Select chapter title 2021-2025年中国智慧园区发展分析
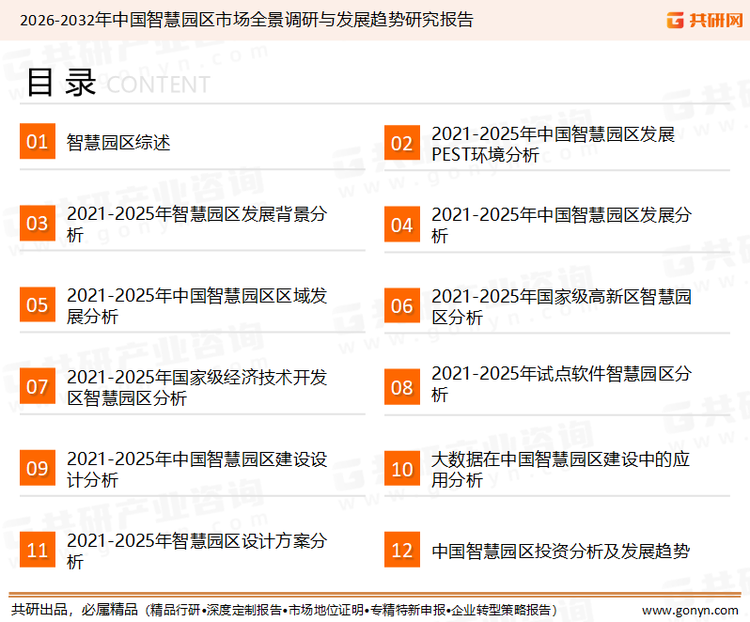The height and width of the screenshot is (622, 750). (562, 225)
